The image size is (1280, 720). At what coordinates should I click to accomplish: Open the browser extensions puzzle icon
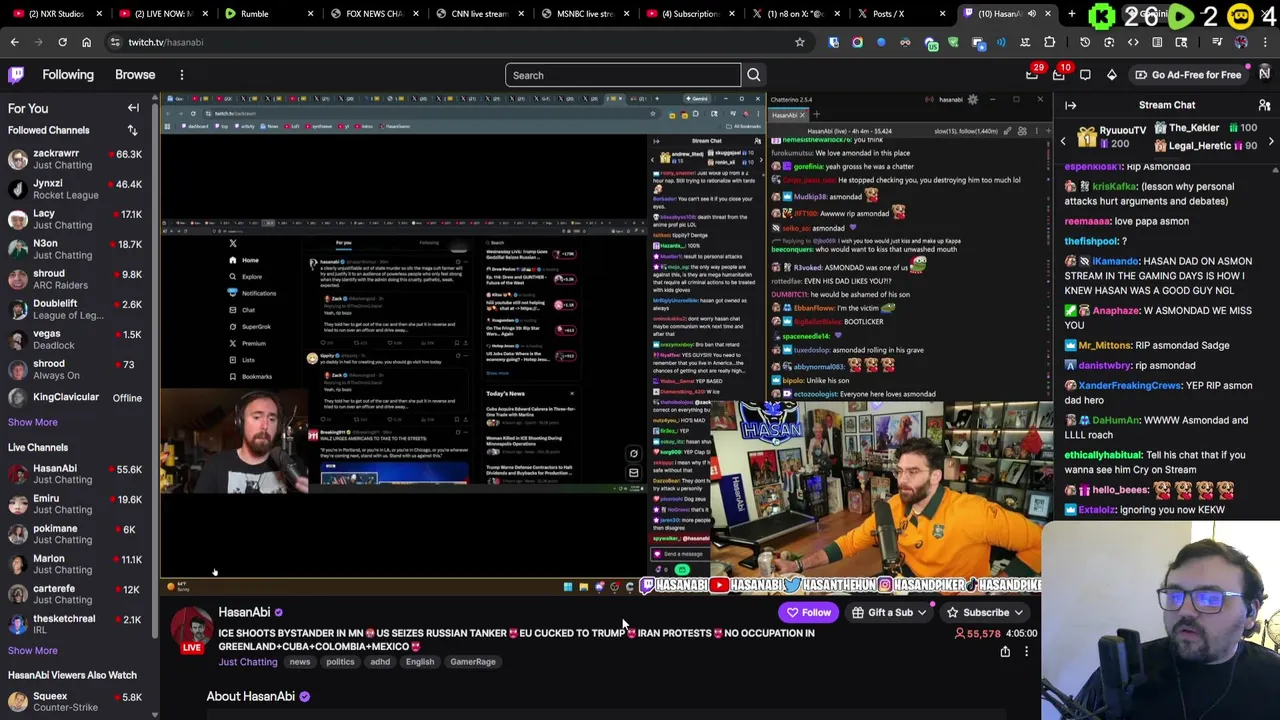click(x=1049, y=42)
